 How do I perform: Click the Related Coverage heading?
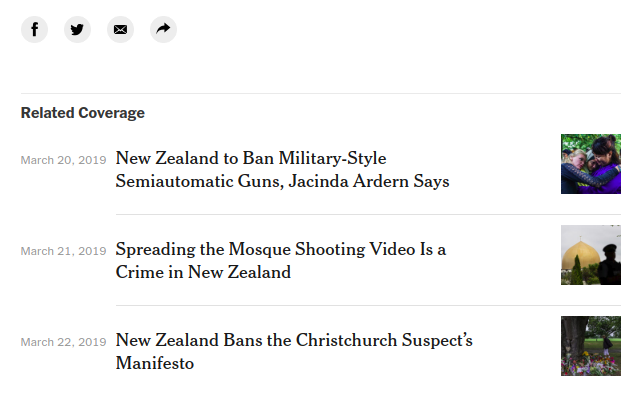click(x=83, y=113)
